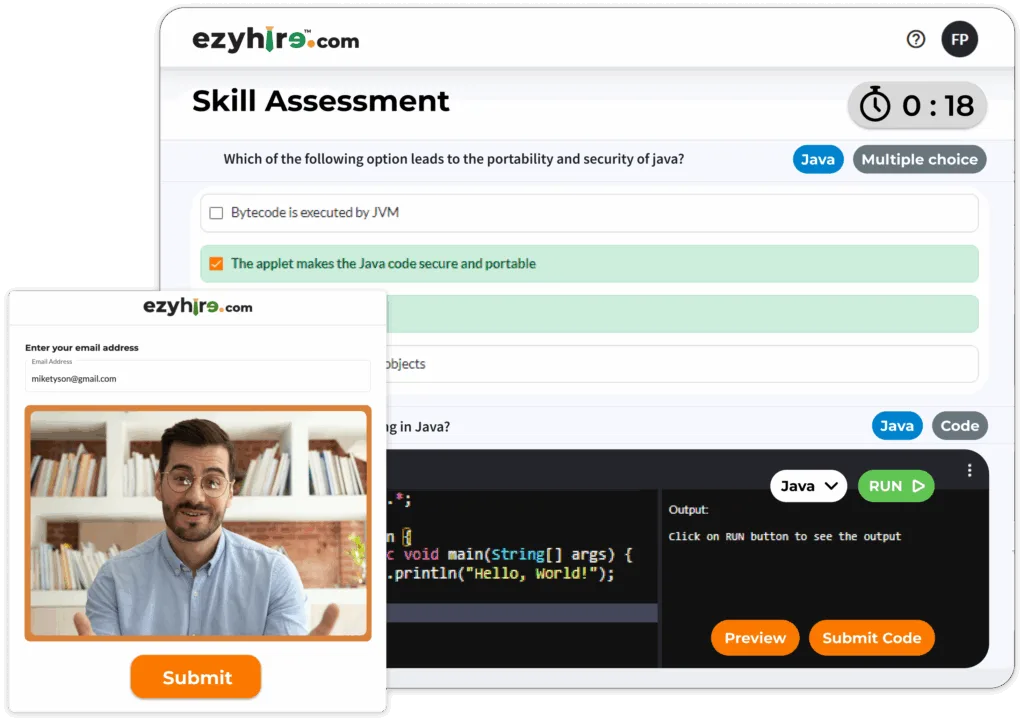The height and width of the screenshot is (722, 1024).
Task: Run the code with the RUN button
Action: click(896, 486)
